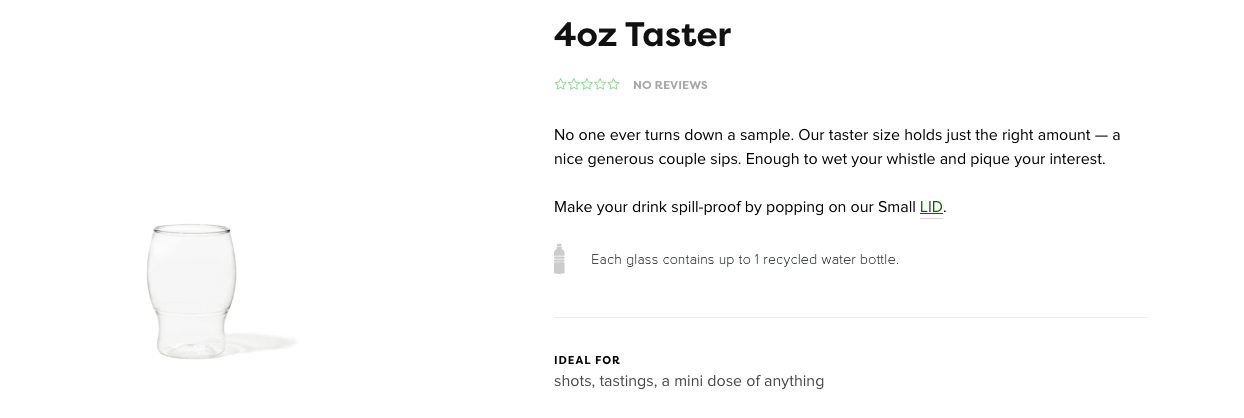
Task: Select the fifth and last rating star
Action: [x=613, y=85]
